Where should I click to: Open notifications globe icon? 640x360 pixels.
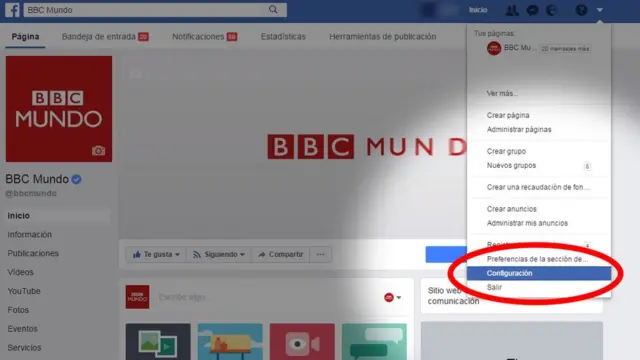(551, 10)
